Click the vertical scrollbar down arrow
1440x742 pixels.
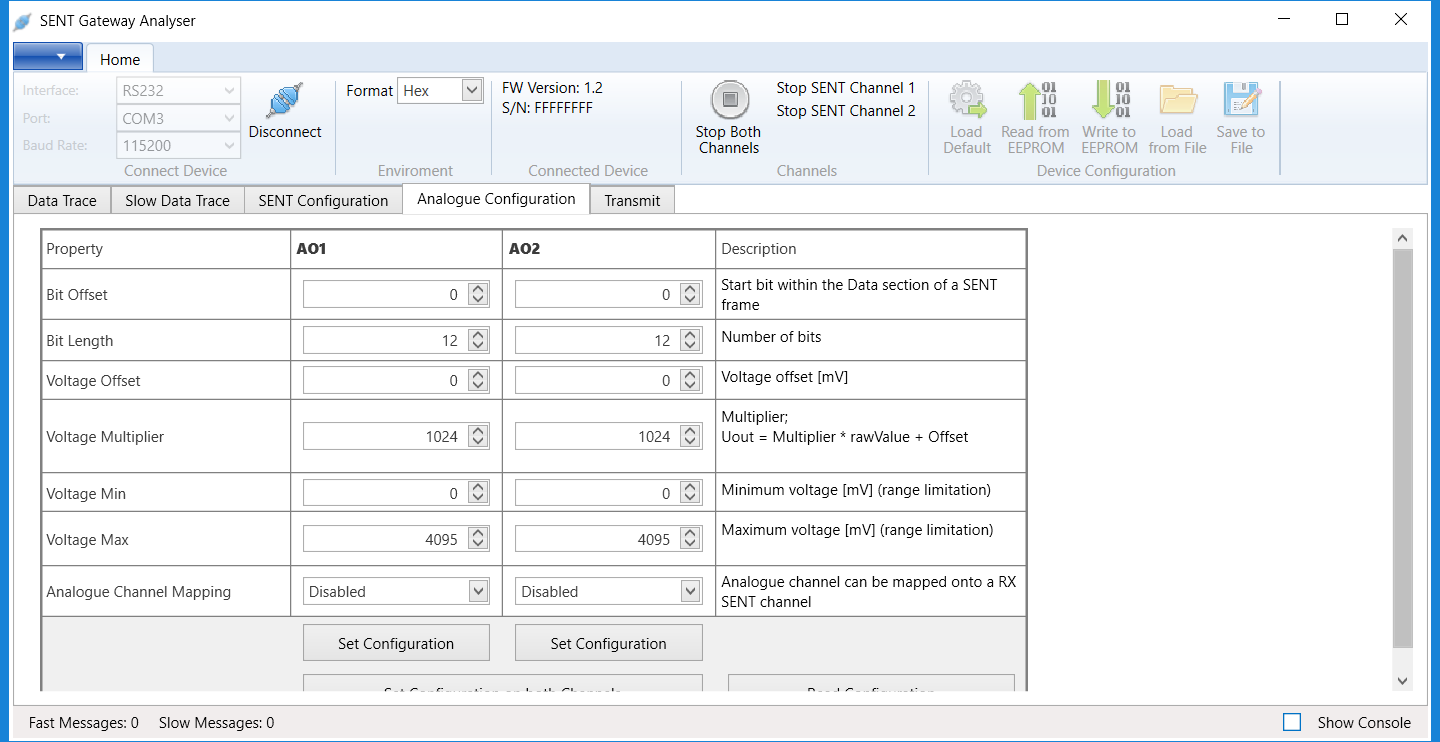click(x=1402, y=680)
